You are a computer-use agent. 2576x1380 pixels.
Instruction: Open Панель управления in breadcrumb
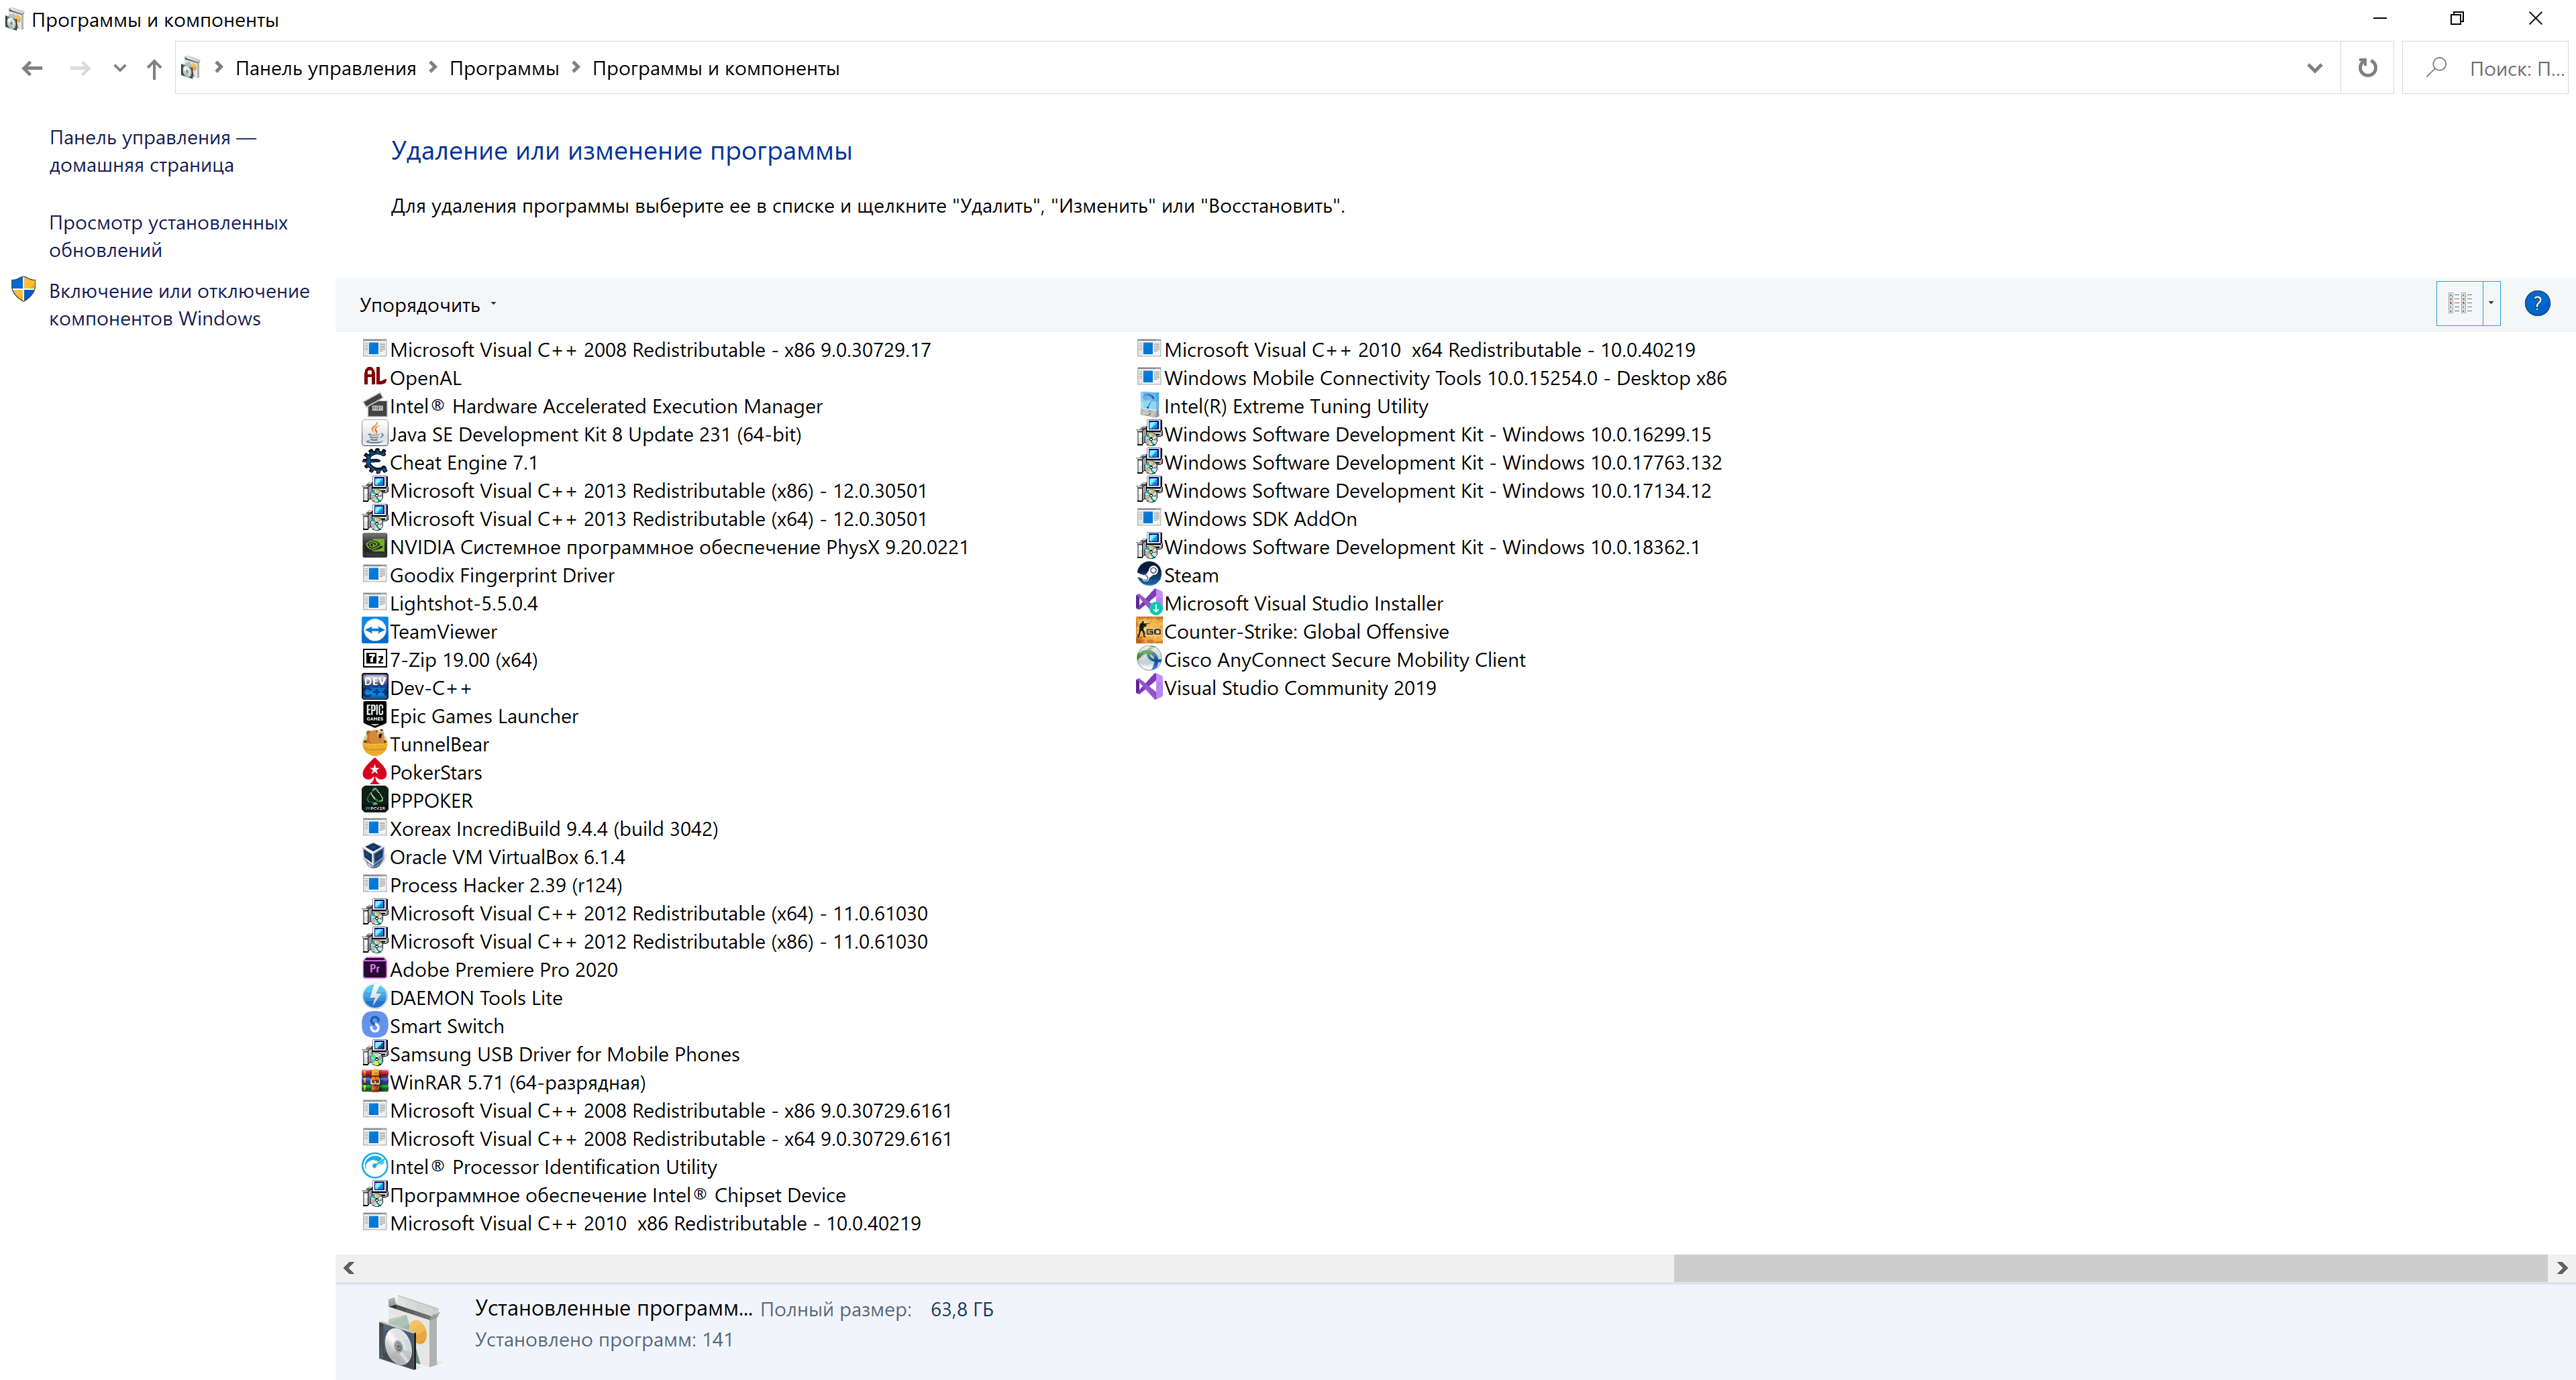tap(325, 68)
